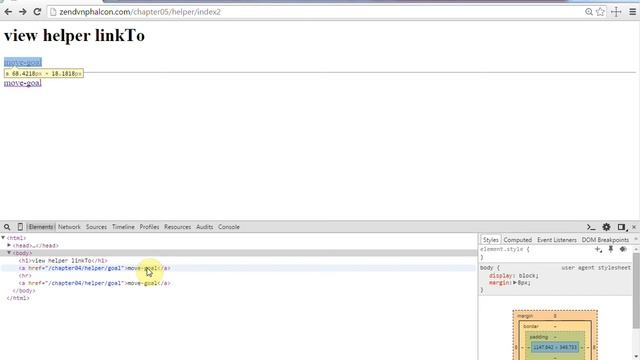Open the Console tab
The height and width of the screenshot is (360, 640).
coord(229,227)
